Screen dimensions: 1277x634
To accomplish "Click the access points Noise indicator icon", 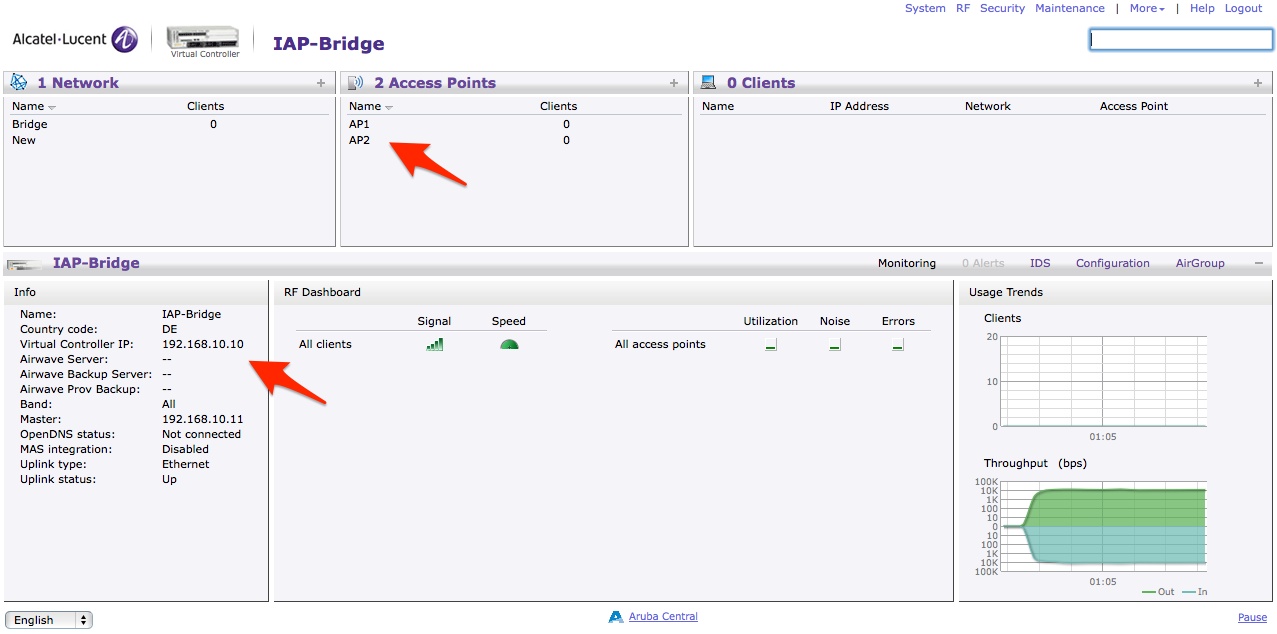I will click(835, 345).
